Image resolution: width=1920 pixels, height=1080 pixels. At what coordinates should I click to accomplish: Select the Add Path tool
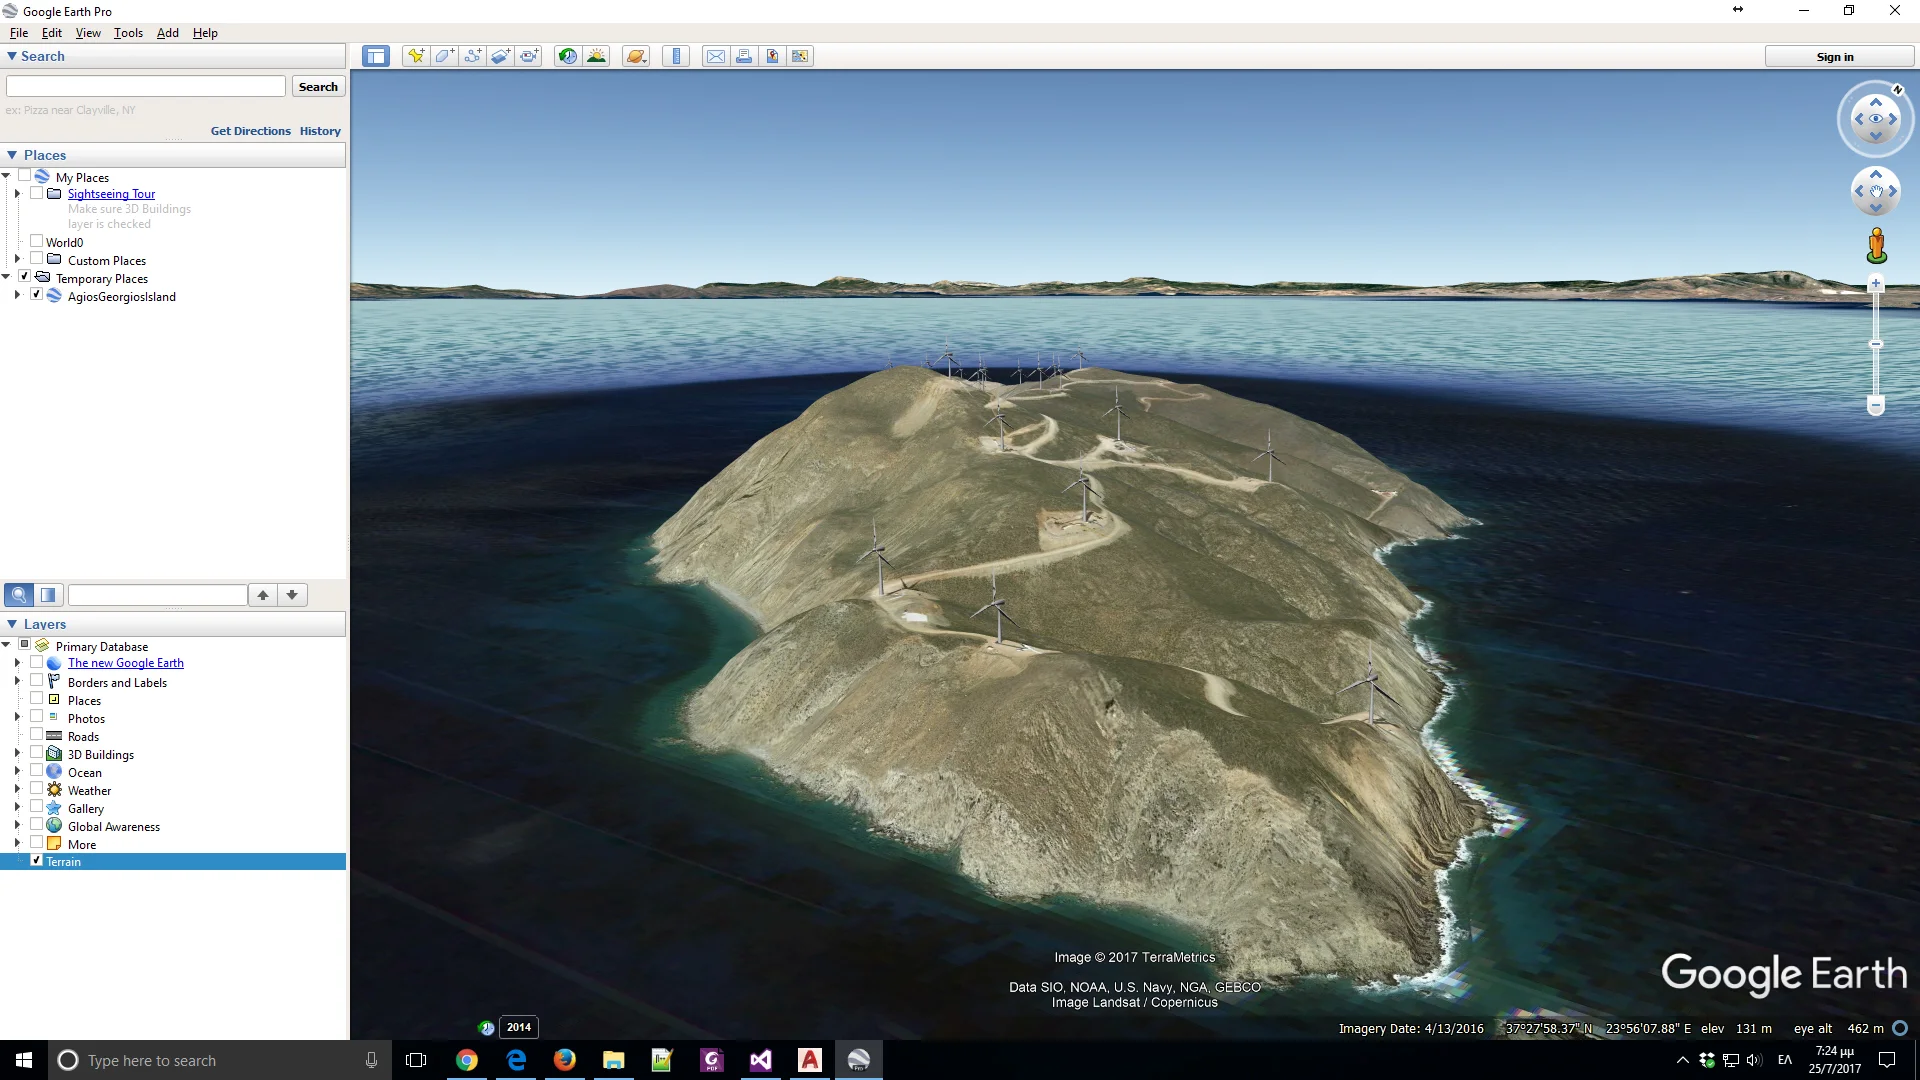click(472, 56)
